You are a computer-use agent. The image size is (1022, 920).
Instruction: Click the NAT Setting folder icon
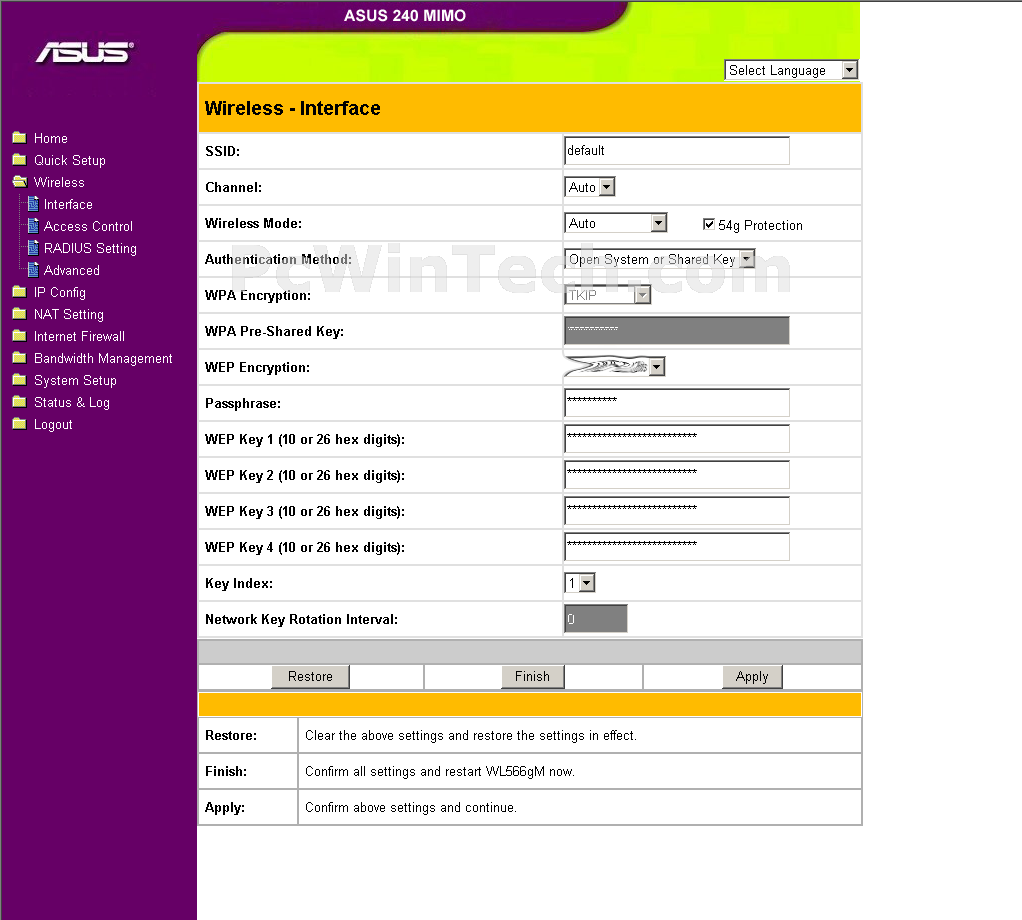click(20, 314)
